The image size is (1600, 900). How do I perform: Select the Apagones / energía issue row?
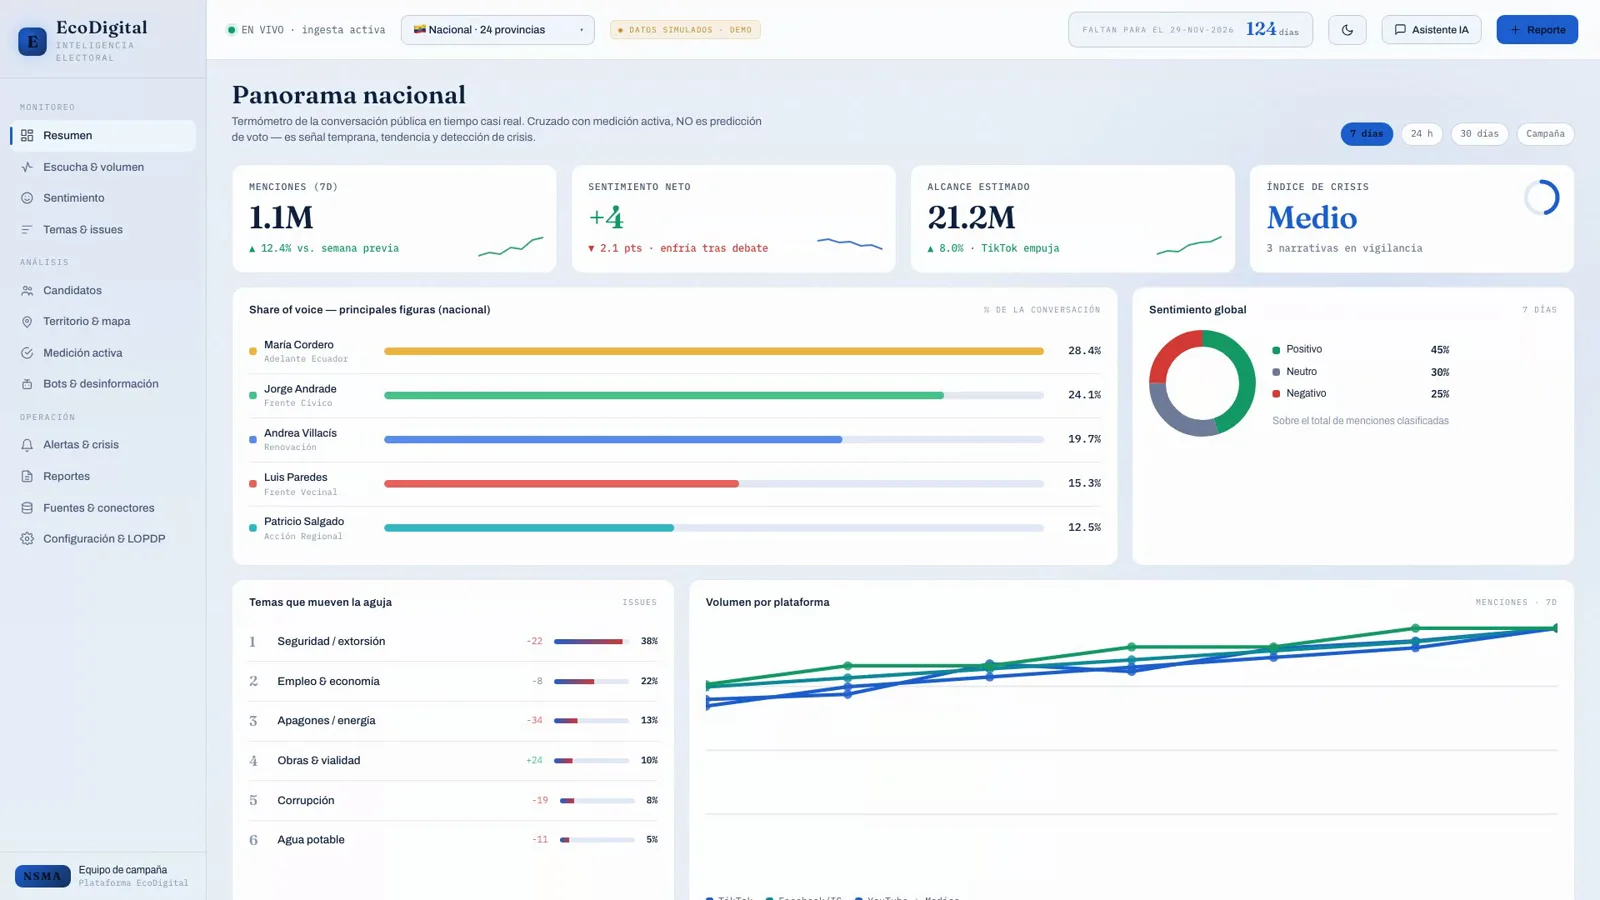point(453,721)
